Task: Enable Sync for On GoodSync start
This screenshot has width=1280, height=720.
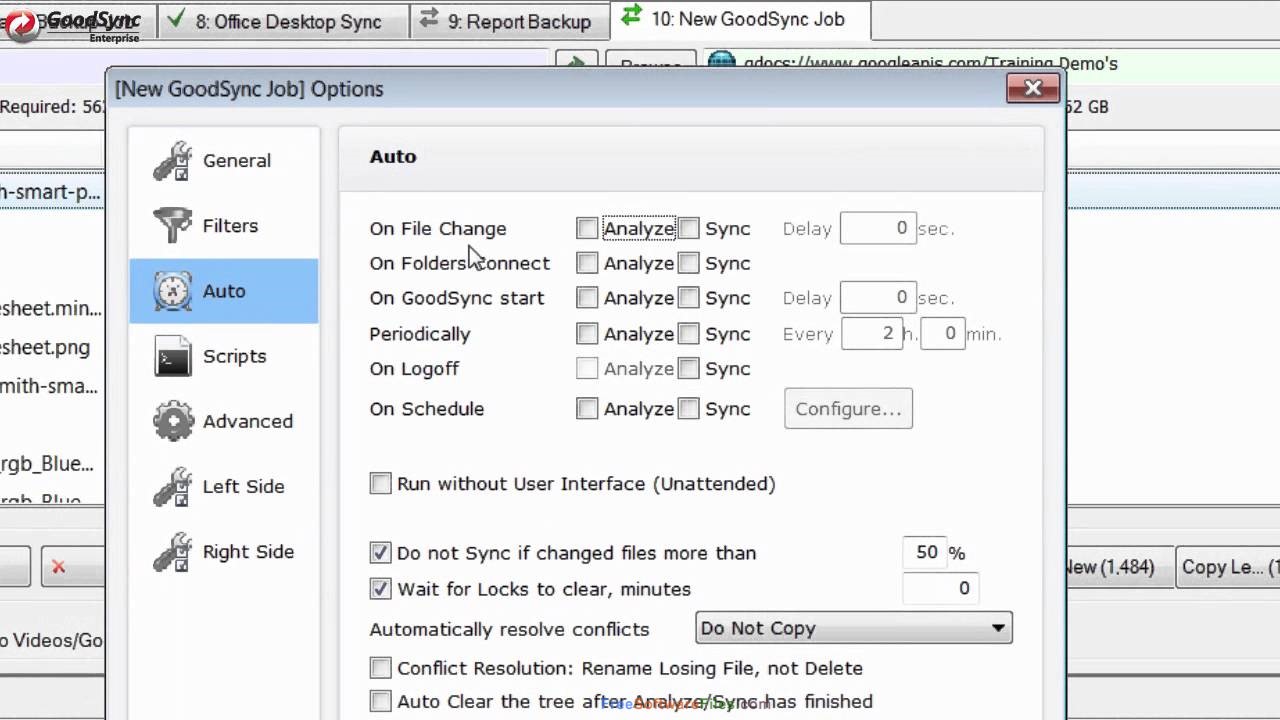Action: point(688,298)
